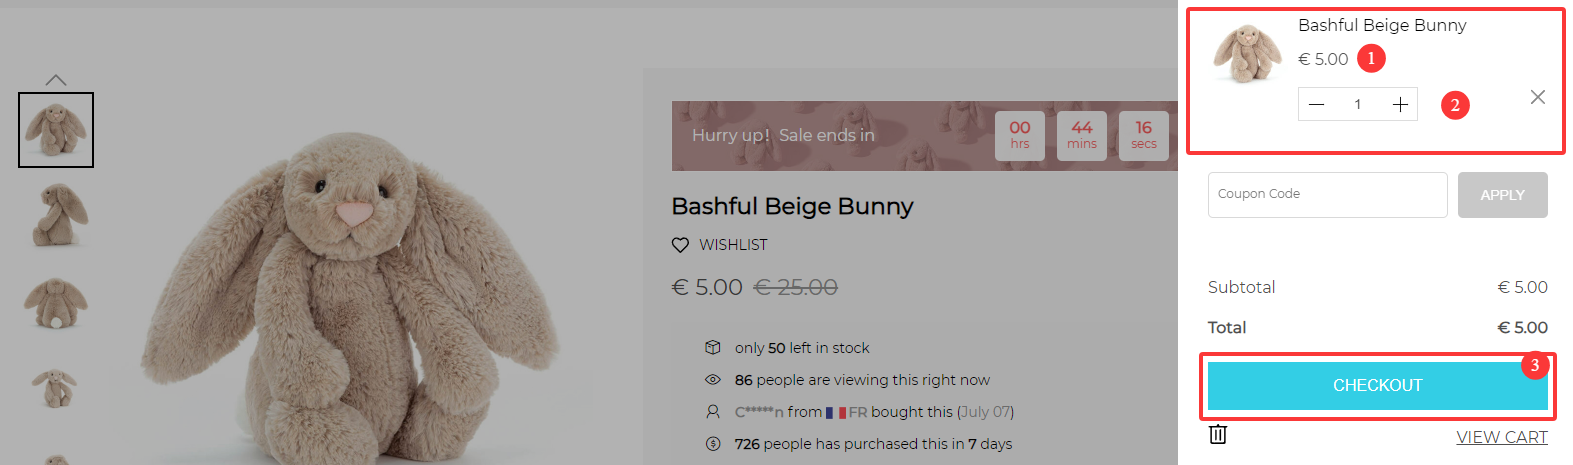Select the third bunny back-view thumbnail
Screen dimensions: 1573x465
tap(56, 303)
